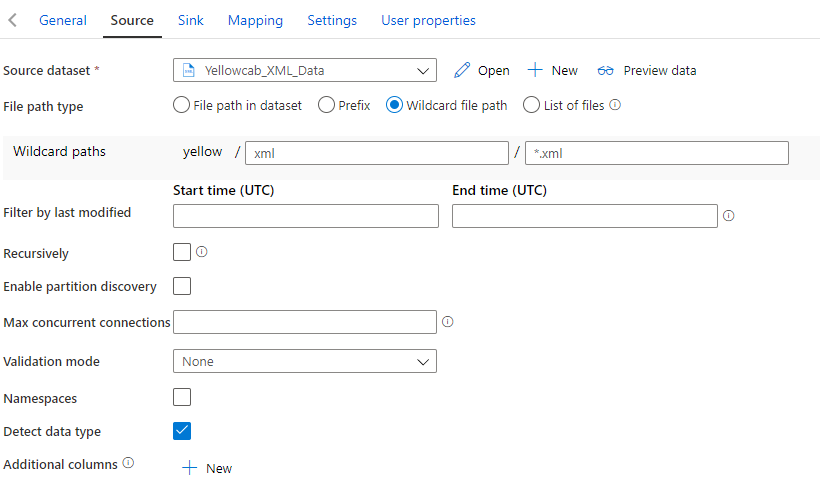Click info icon beside Recursively checkbox

[201, 252]
